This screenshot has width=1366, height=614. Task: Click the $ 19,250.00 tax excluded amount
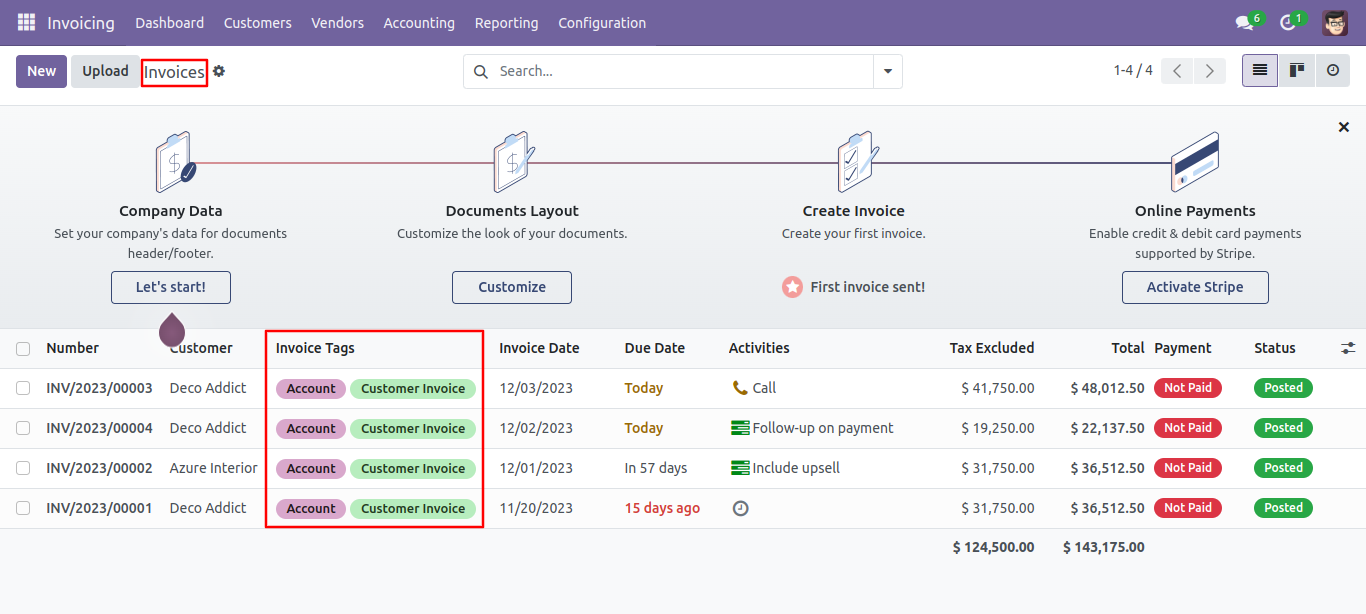(x=998, y=428)
